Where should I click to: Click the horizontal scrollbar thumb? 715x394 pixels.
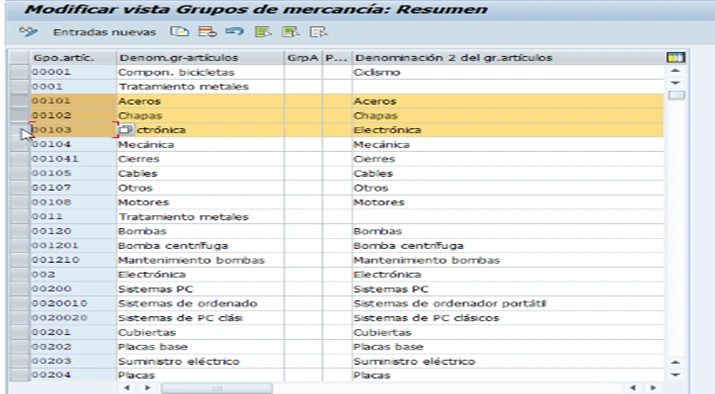click(x=217, y=389)
